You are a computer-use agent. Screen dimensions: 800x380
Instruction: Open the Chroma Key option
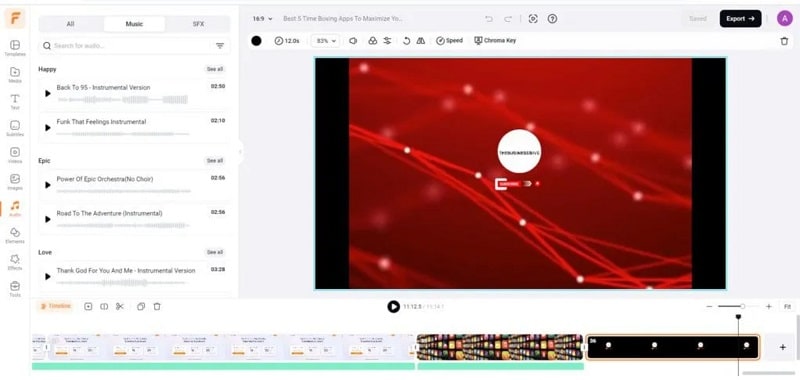[x=495, y=41]
